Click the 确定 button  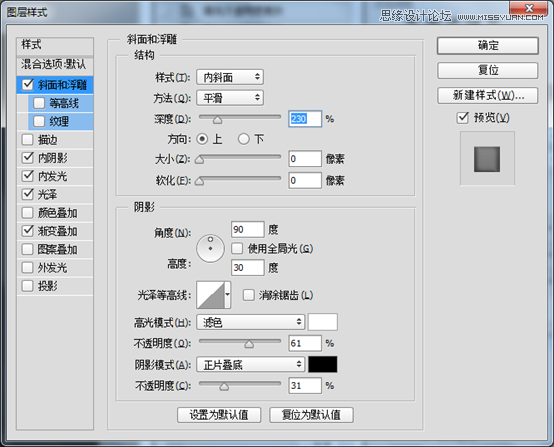tap(488, 46)
